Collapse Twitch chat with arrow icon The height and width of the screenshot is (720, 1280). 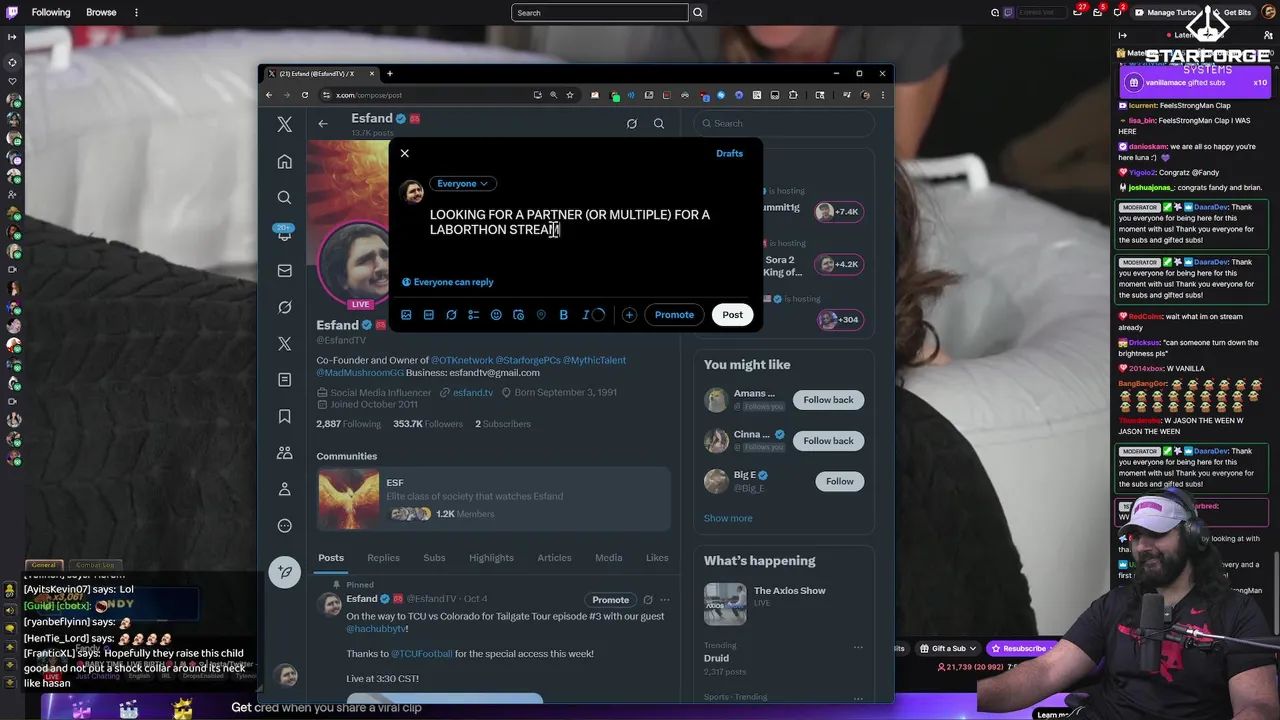point(1122,36)
